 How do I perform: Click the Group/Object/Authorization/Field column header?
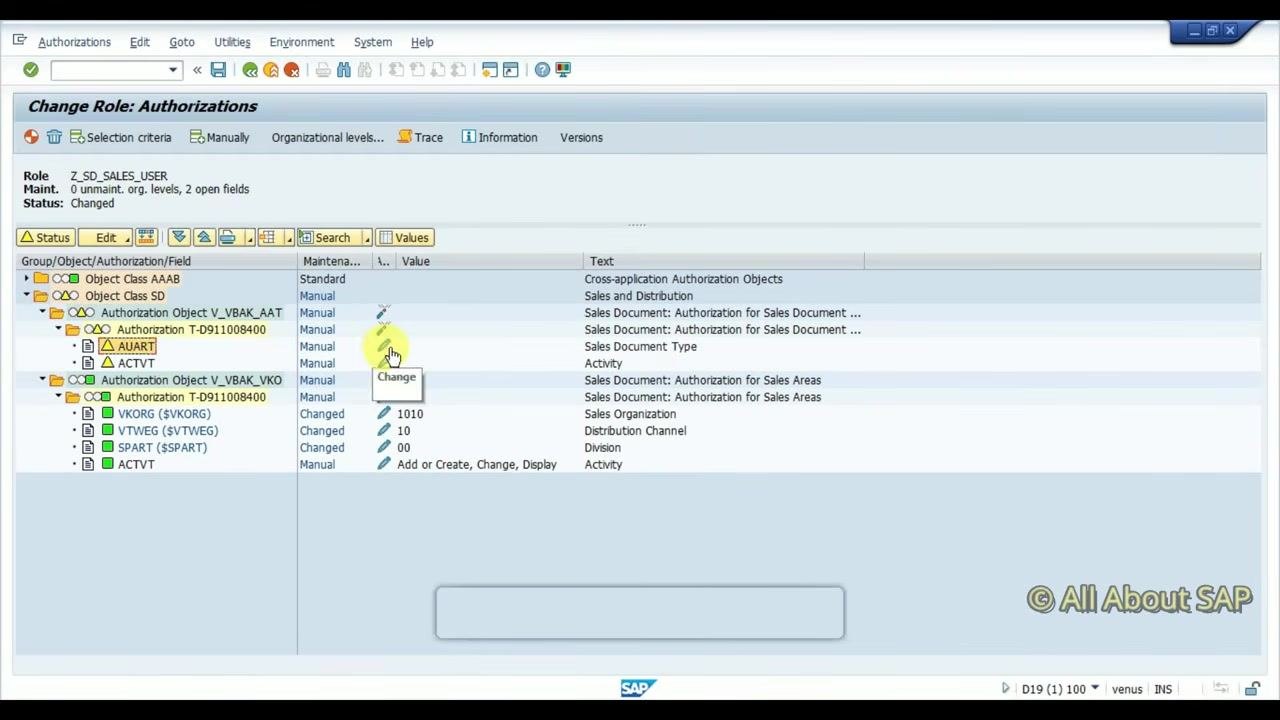(x=157, y=261)
